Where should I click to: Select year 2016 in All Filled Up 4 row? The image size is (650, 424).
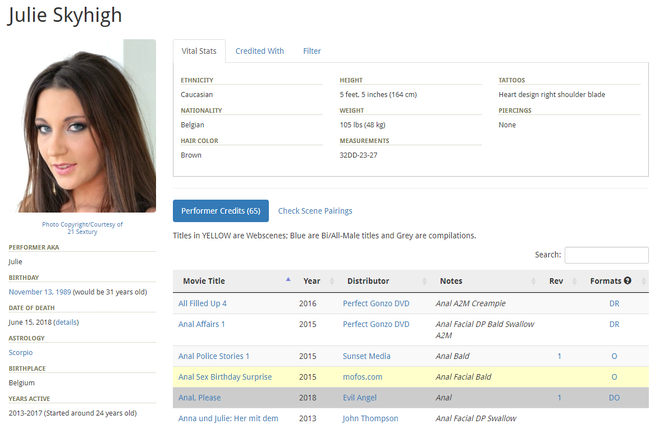pos(308,303)
